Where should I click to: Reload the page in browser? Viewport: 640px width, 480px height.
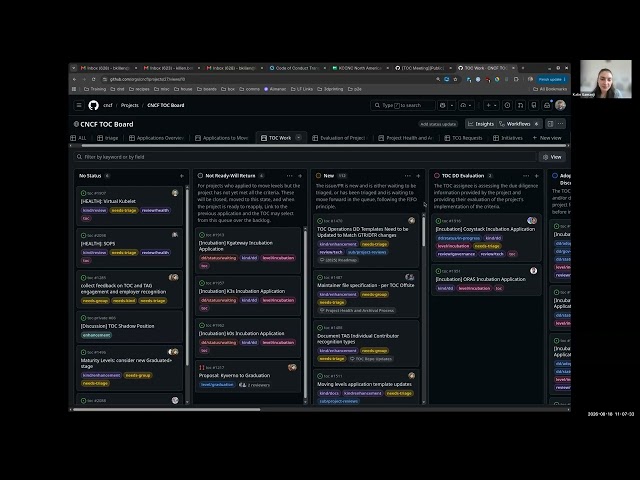[93, 79]
